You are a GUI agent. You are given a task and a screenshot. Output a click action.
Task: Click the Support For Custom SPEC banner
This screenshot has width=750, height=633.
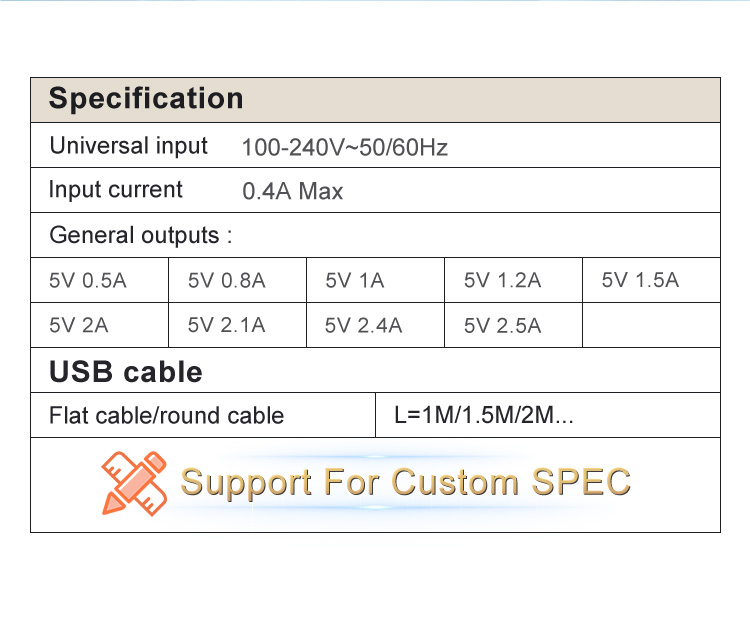(x=375, y=485)
